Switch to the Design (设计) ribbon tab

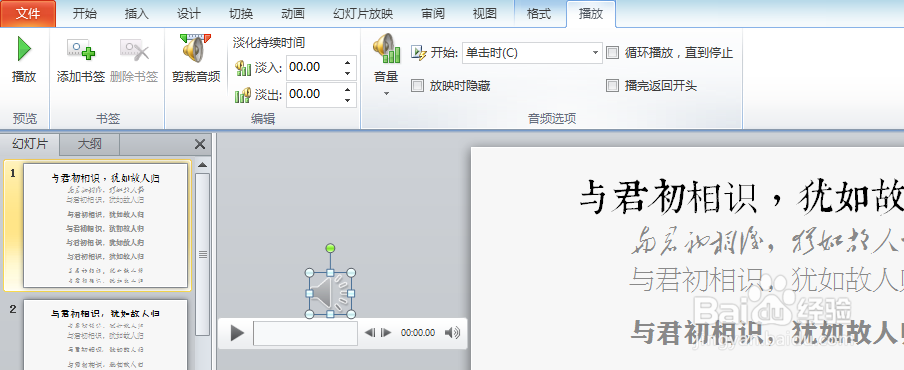point(189,14)
